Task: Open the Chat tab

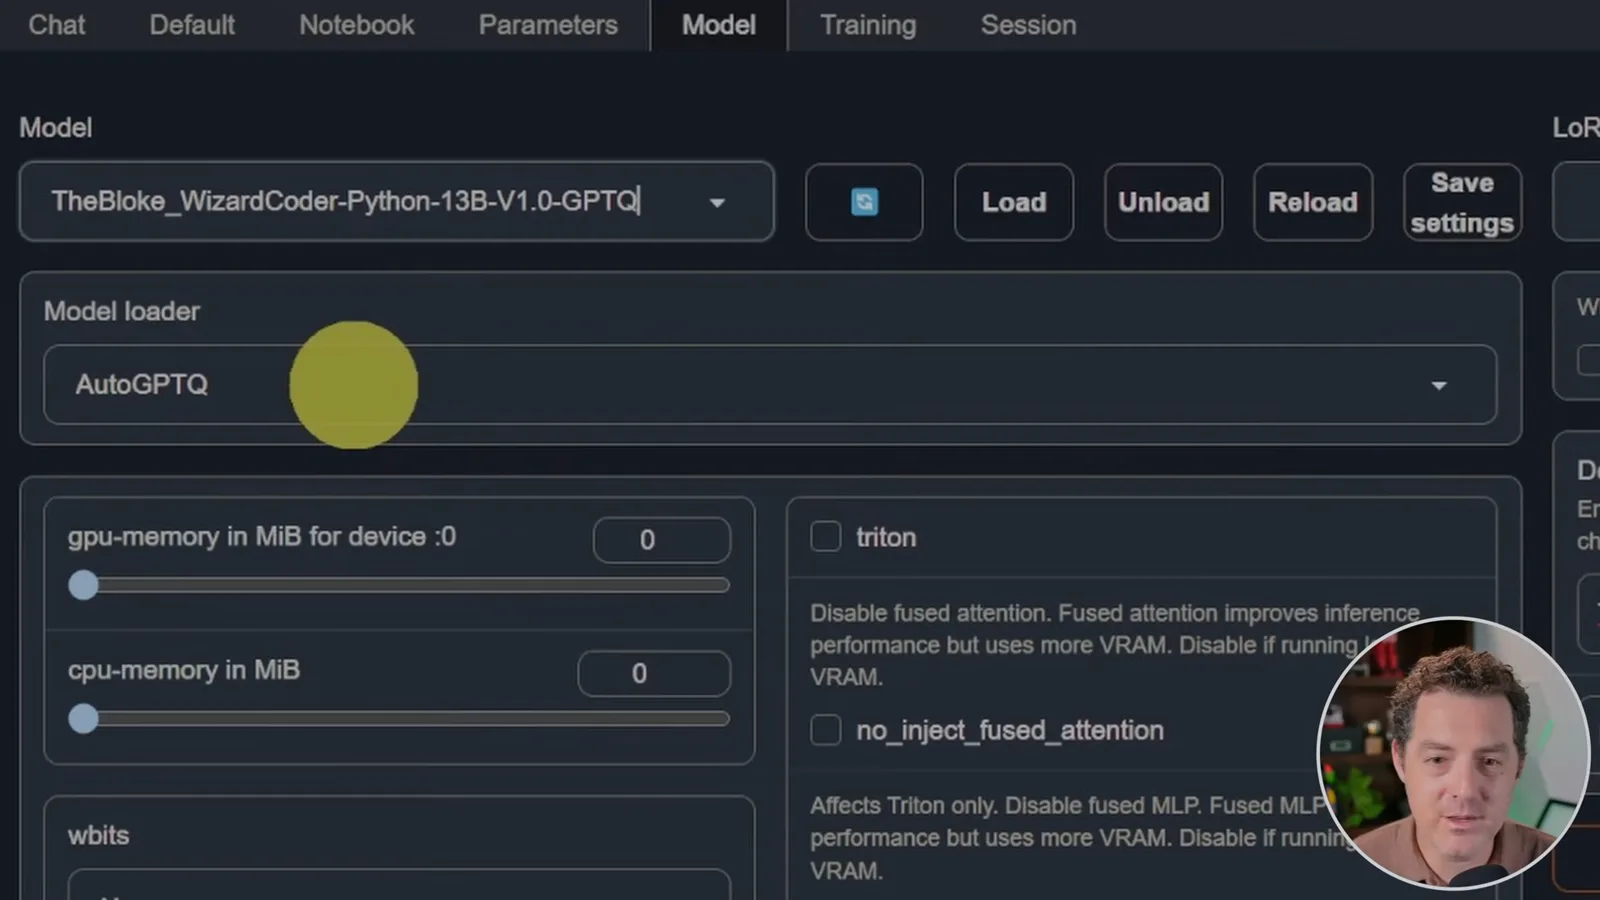Action: click(57, 25)
